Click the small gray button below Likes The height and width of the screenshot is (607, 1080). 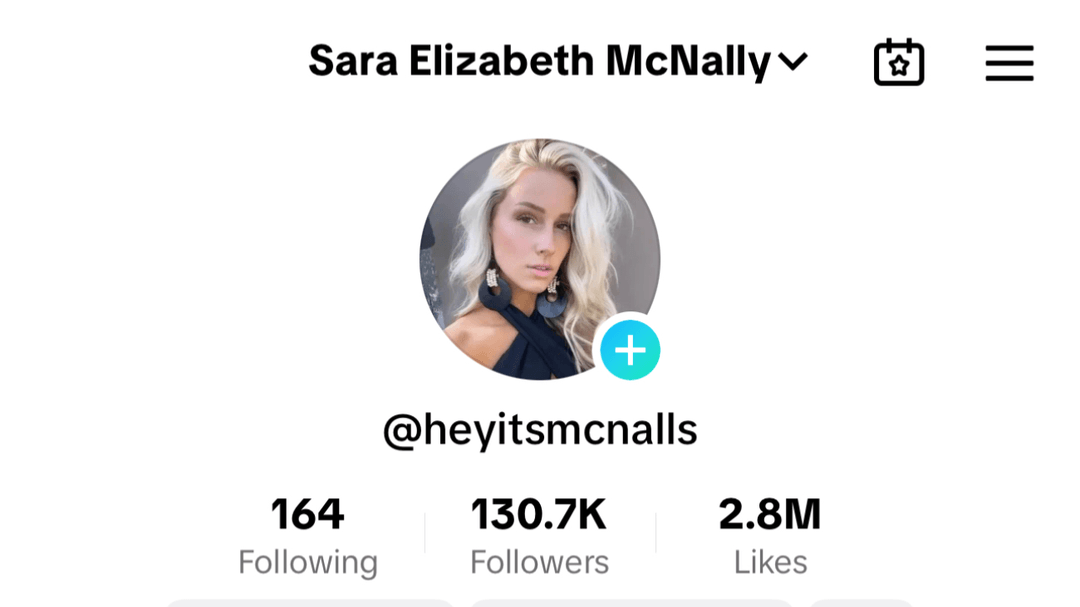click(x=862, y=604)
